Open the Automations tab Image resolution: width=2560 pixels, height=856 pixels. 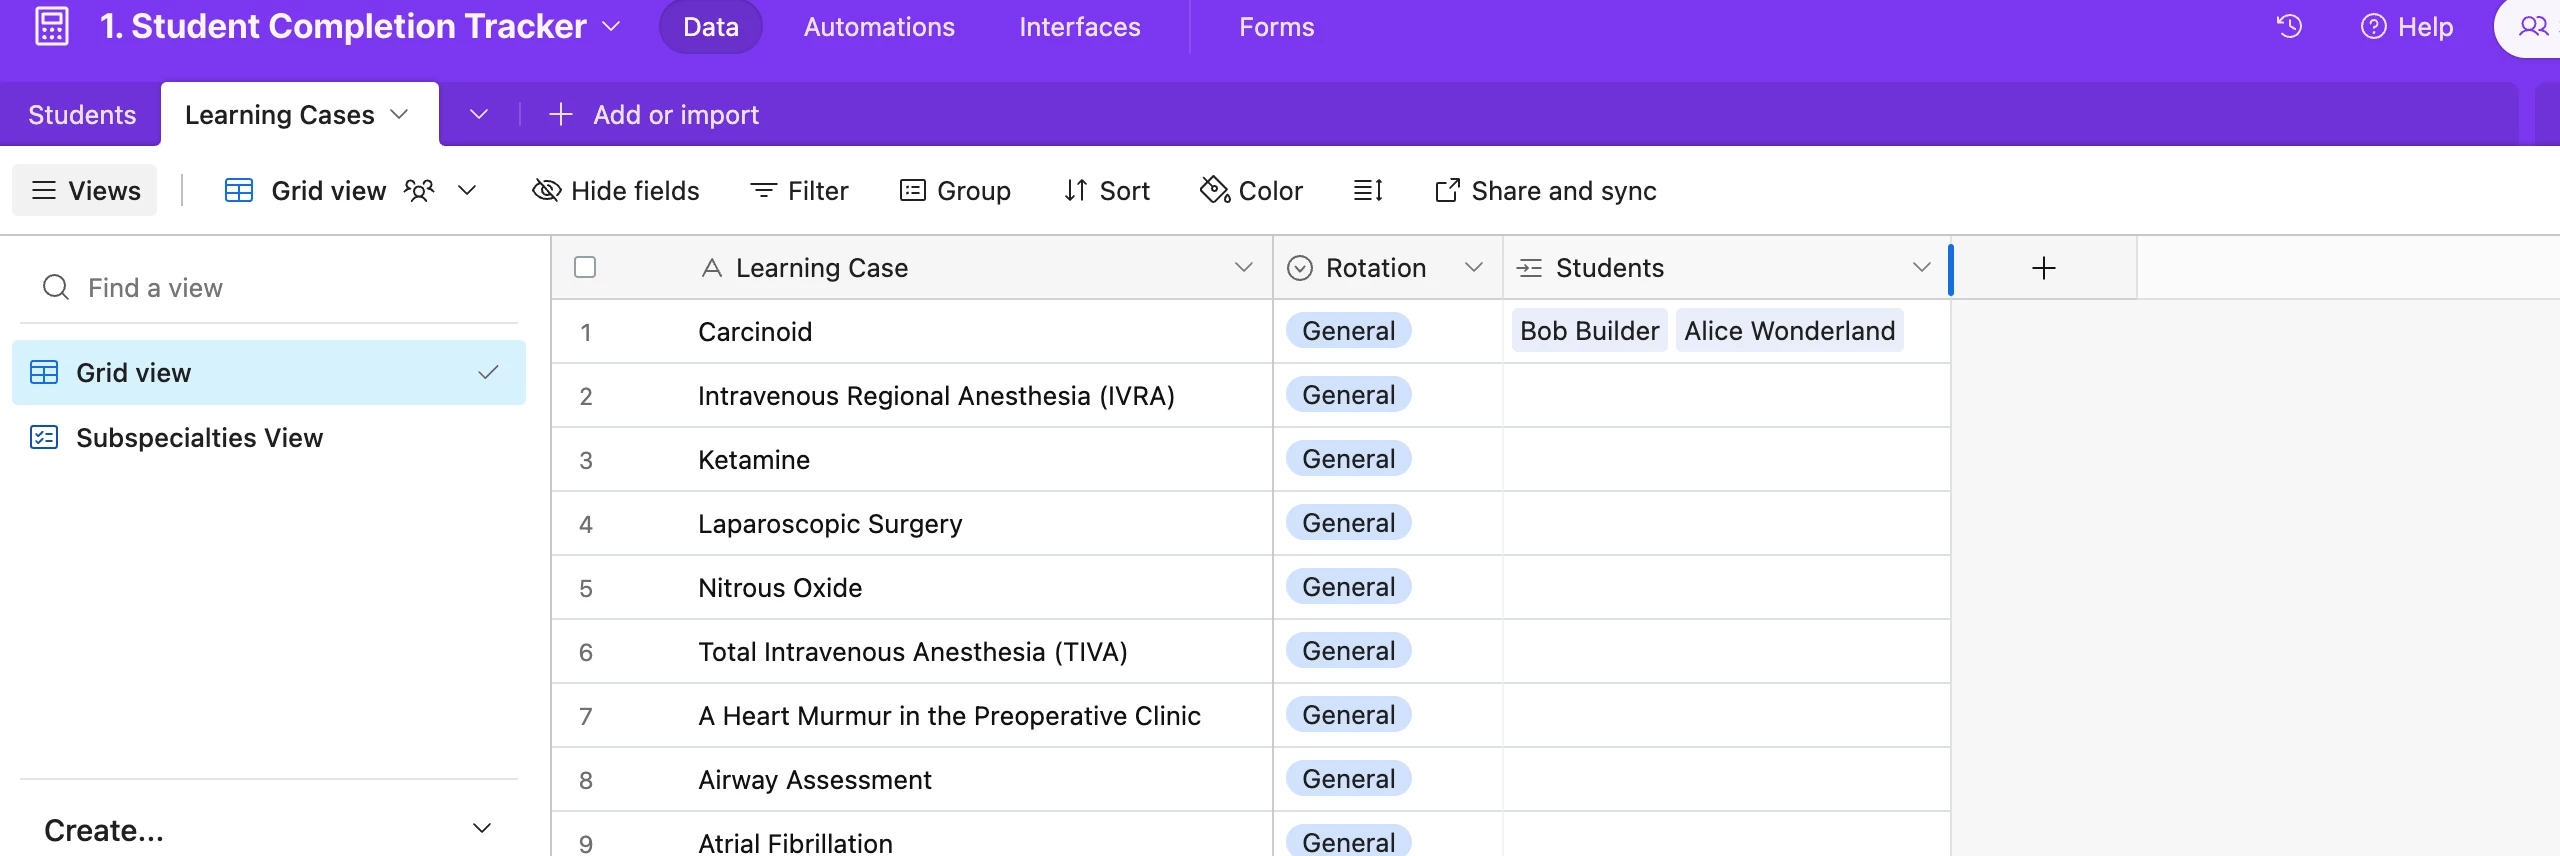[x=879, y=27]
